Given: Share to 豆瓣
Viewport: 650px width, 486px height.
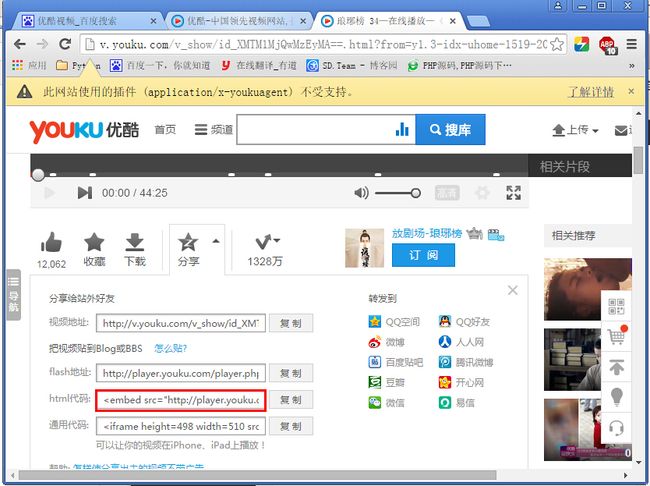Looking at the screenshot, I should pyautogui.click(x=386, y=382).
